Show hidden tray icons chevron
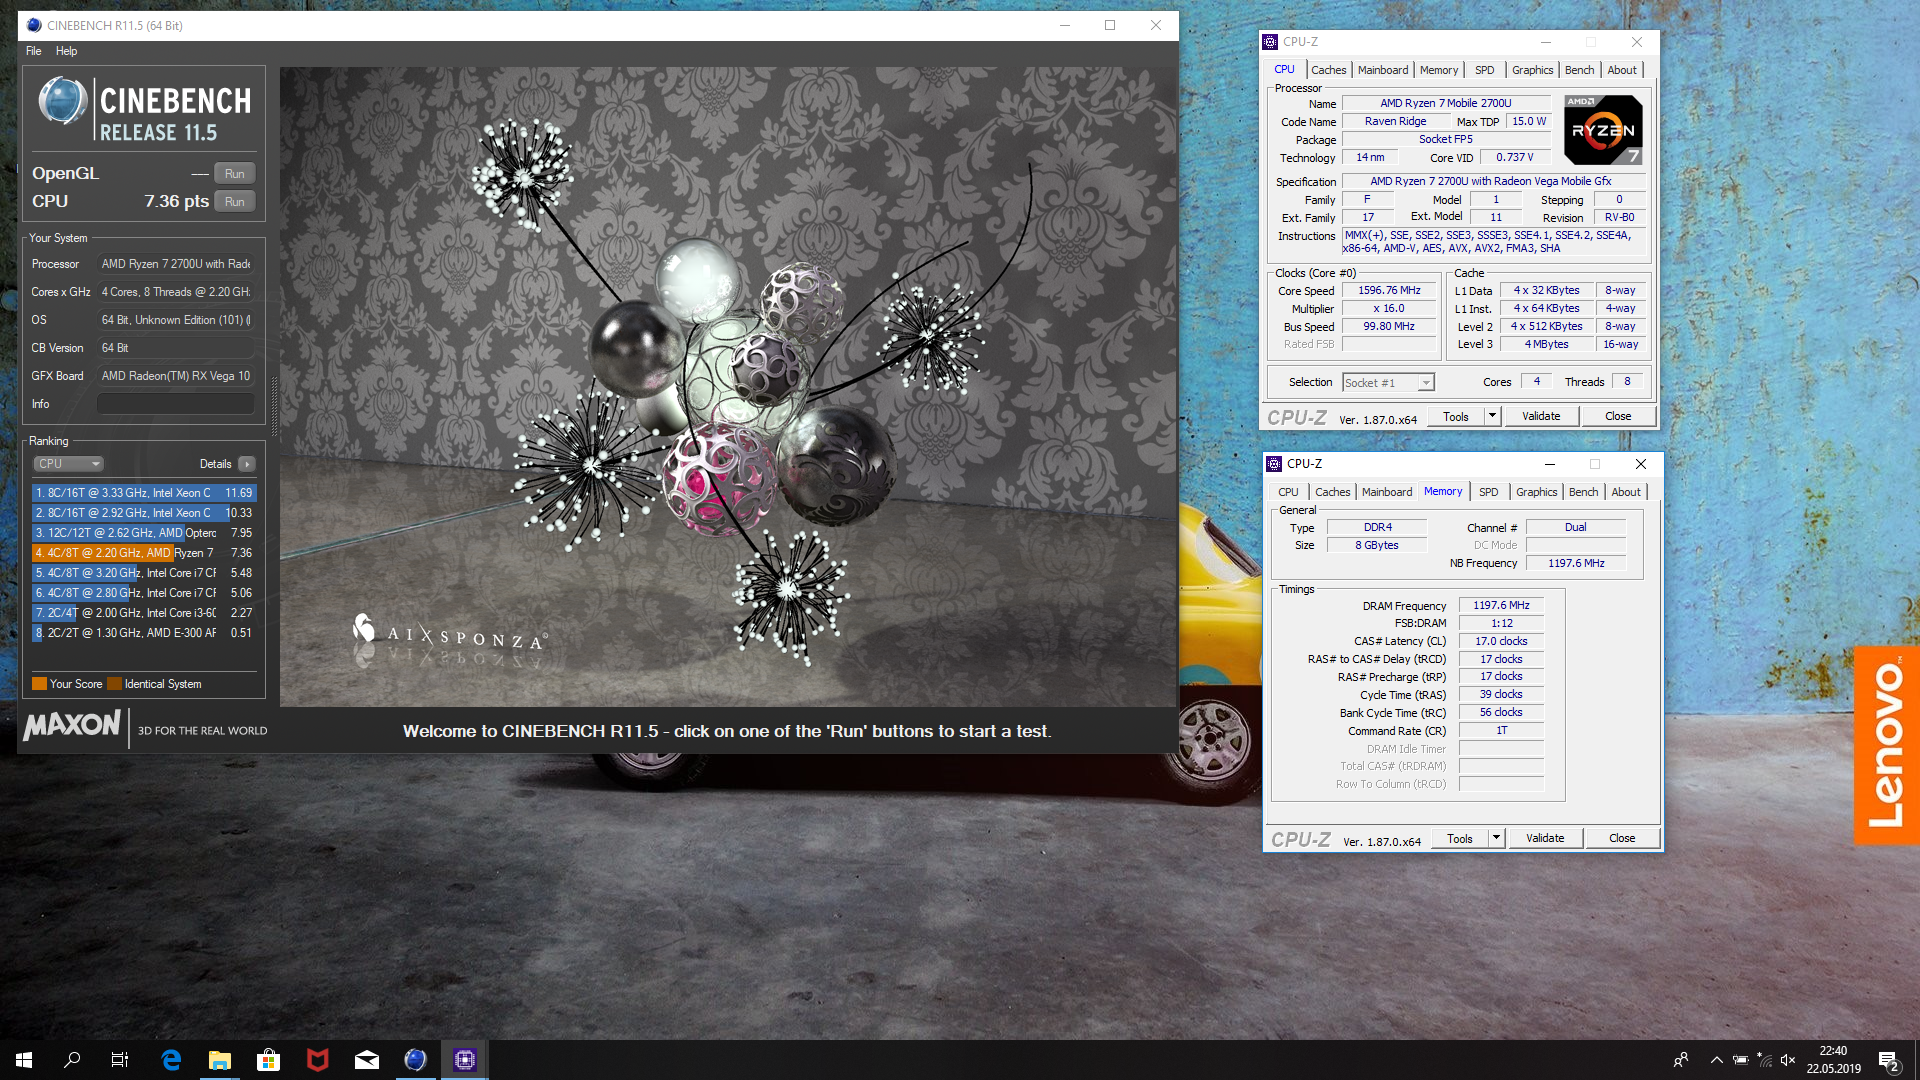The width and height of the screenshot is (1920, 1080). click(1716, 1060)
